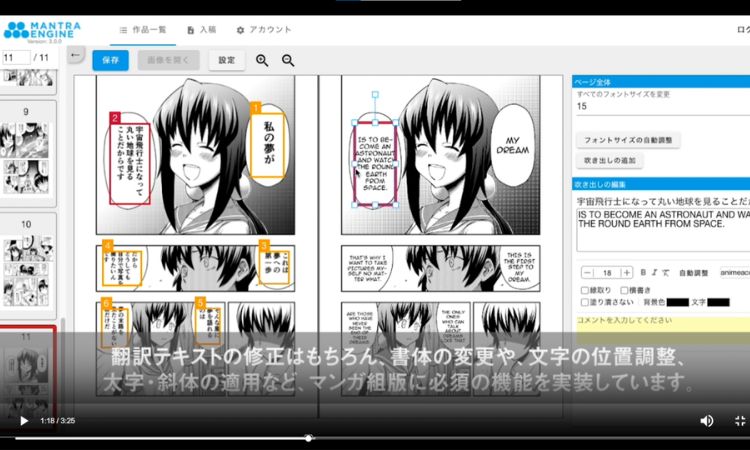750x450 pixels.
Task: Click the video volume speaker icon
Action: click(706, 421)
